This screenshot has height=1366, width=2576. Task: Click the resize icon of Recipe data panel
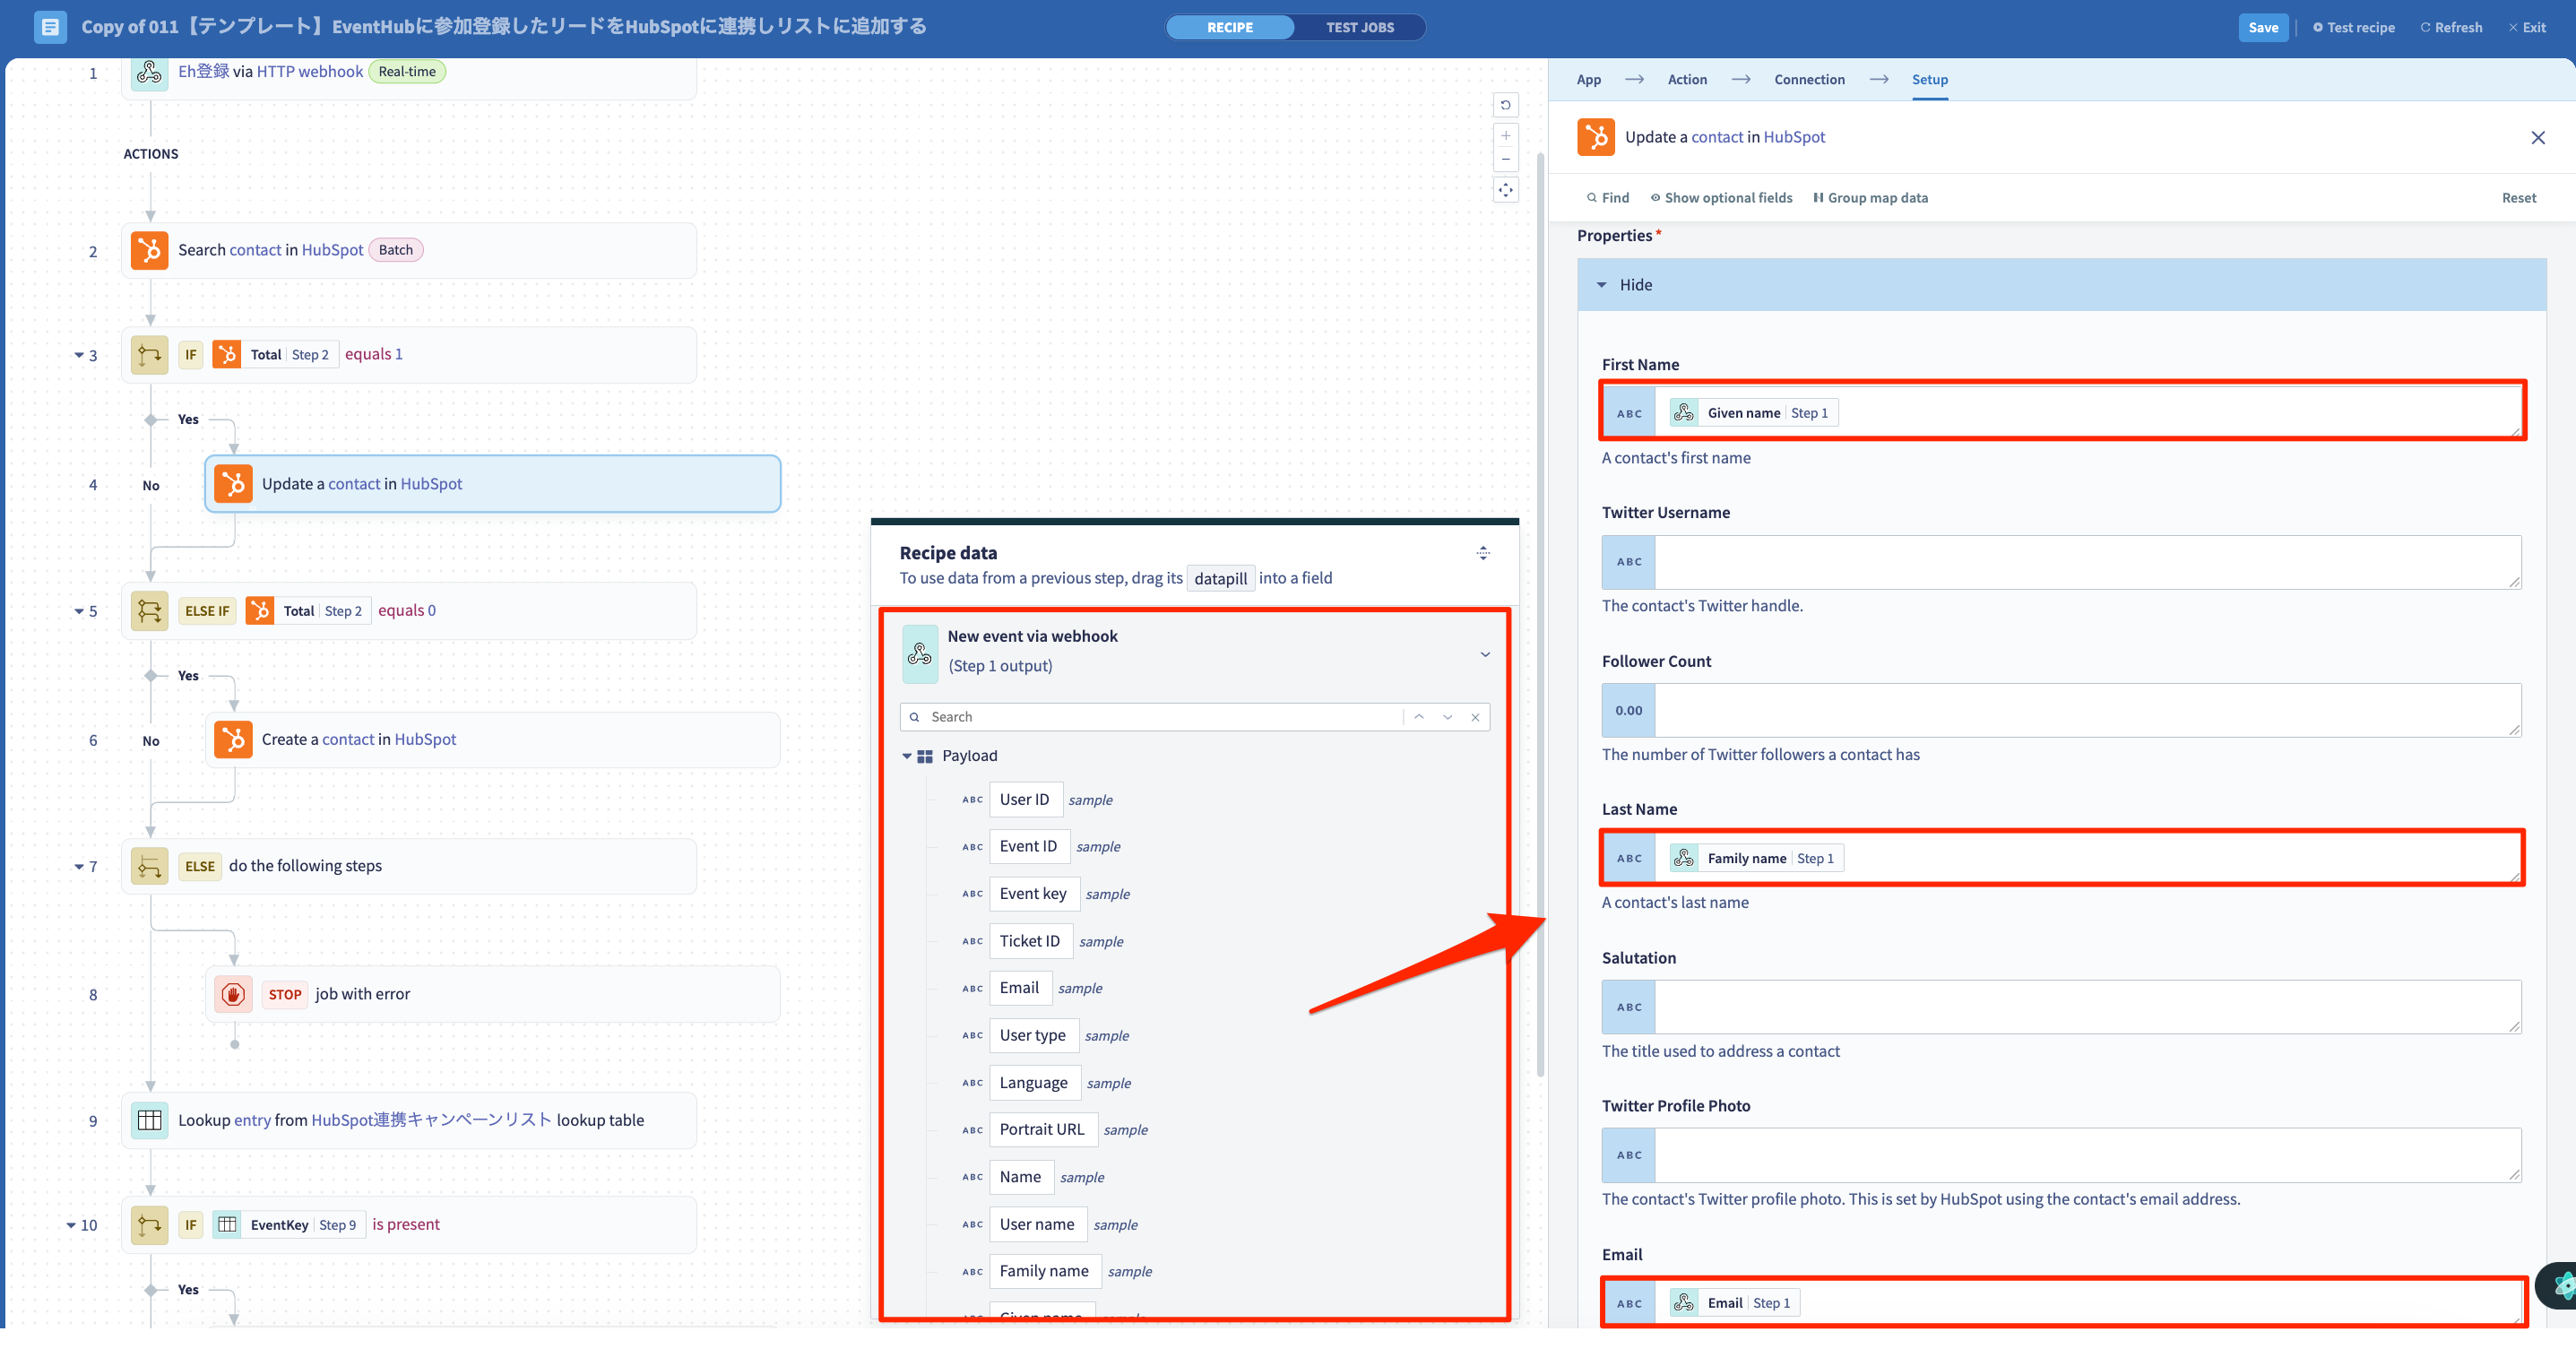point(1483,553)
